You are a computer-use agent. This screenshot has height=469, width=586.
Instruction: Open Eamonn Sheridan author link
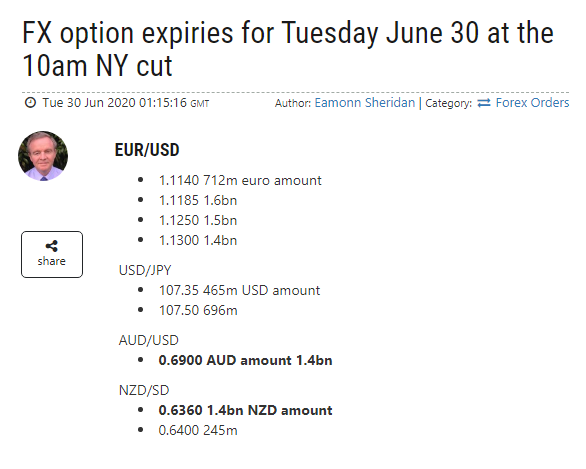coord(364,103)
